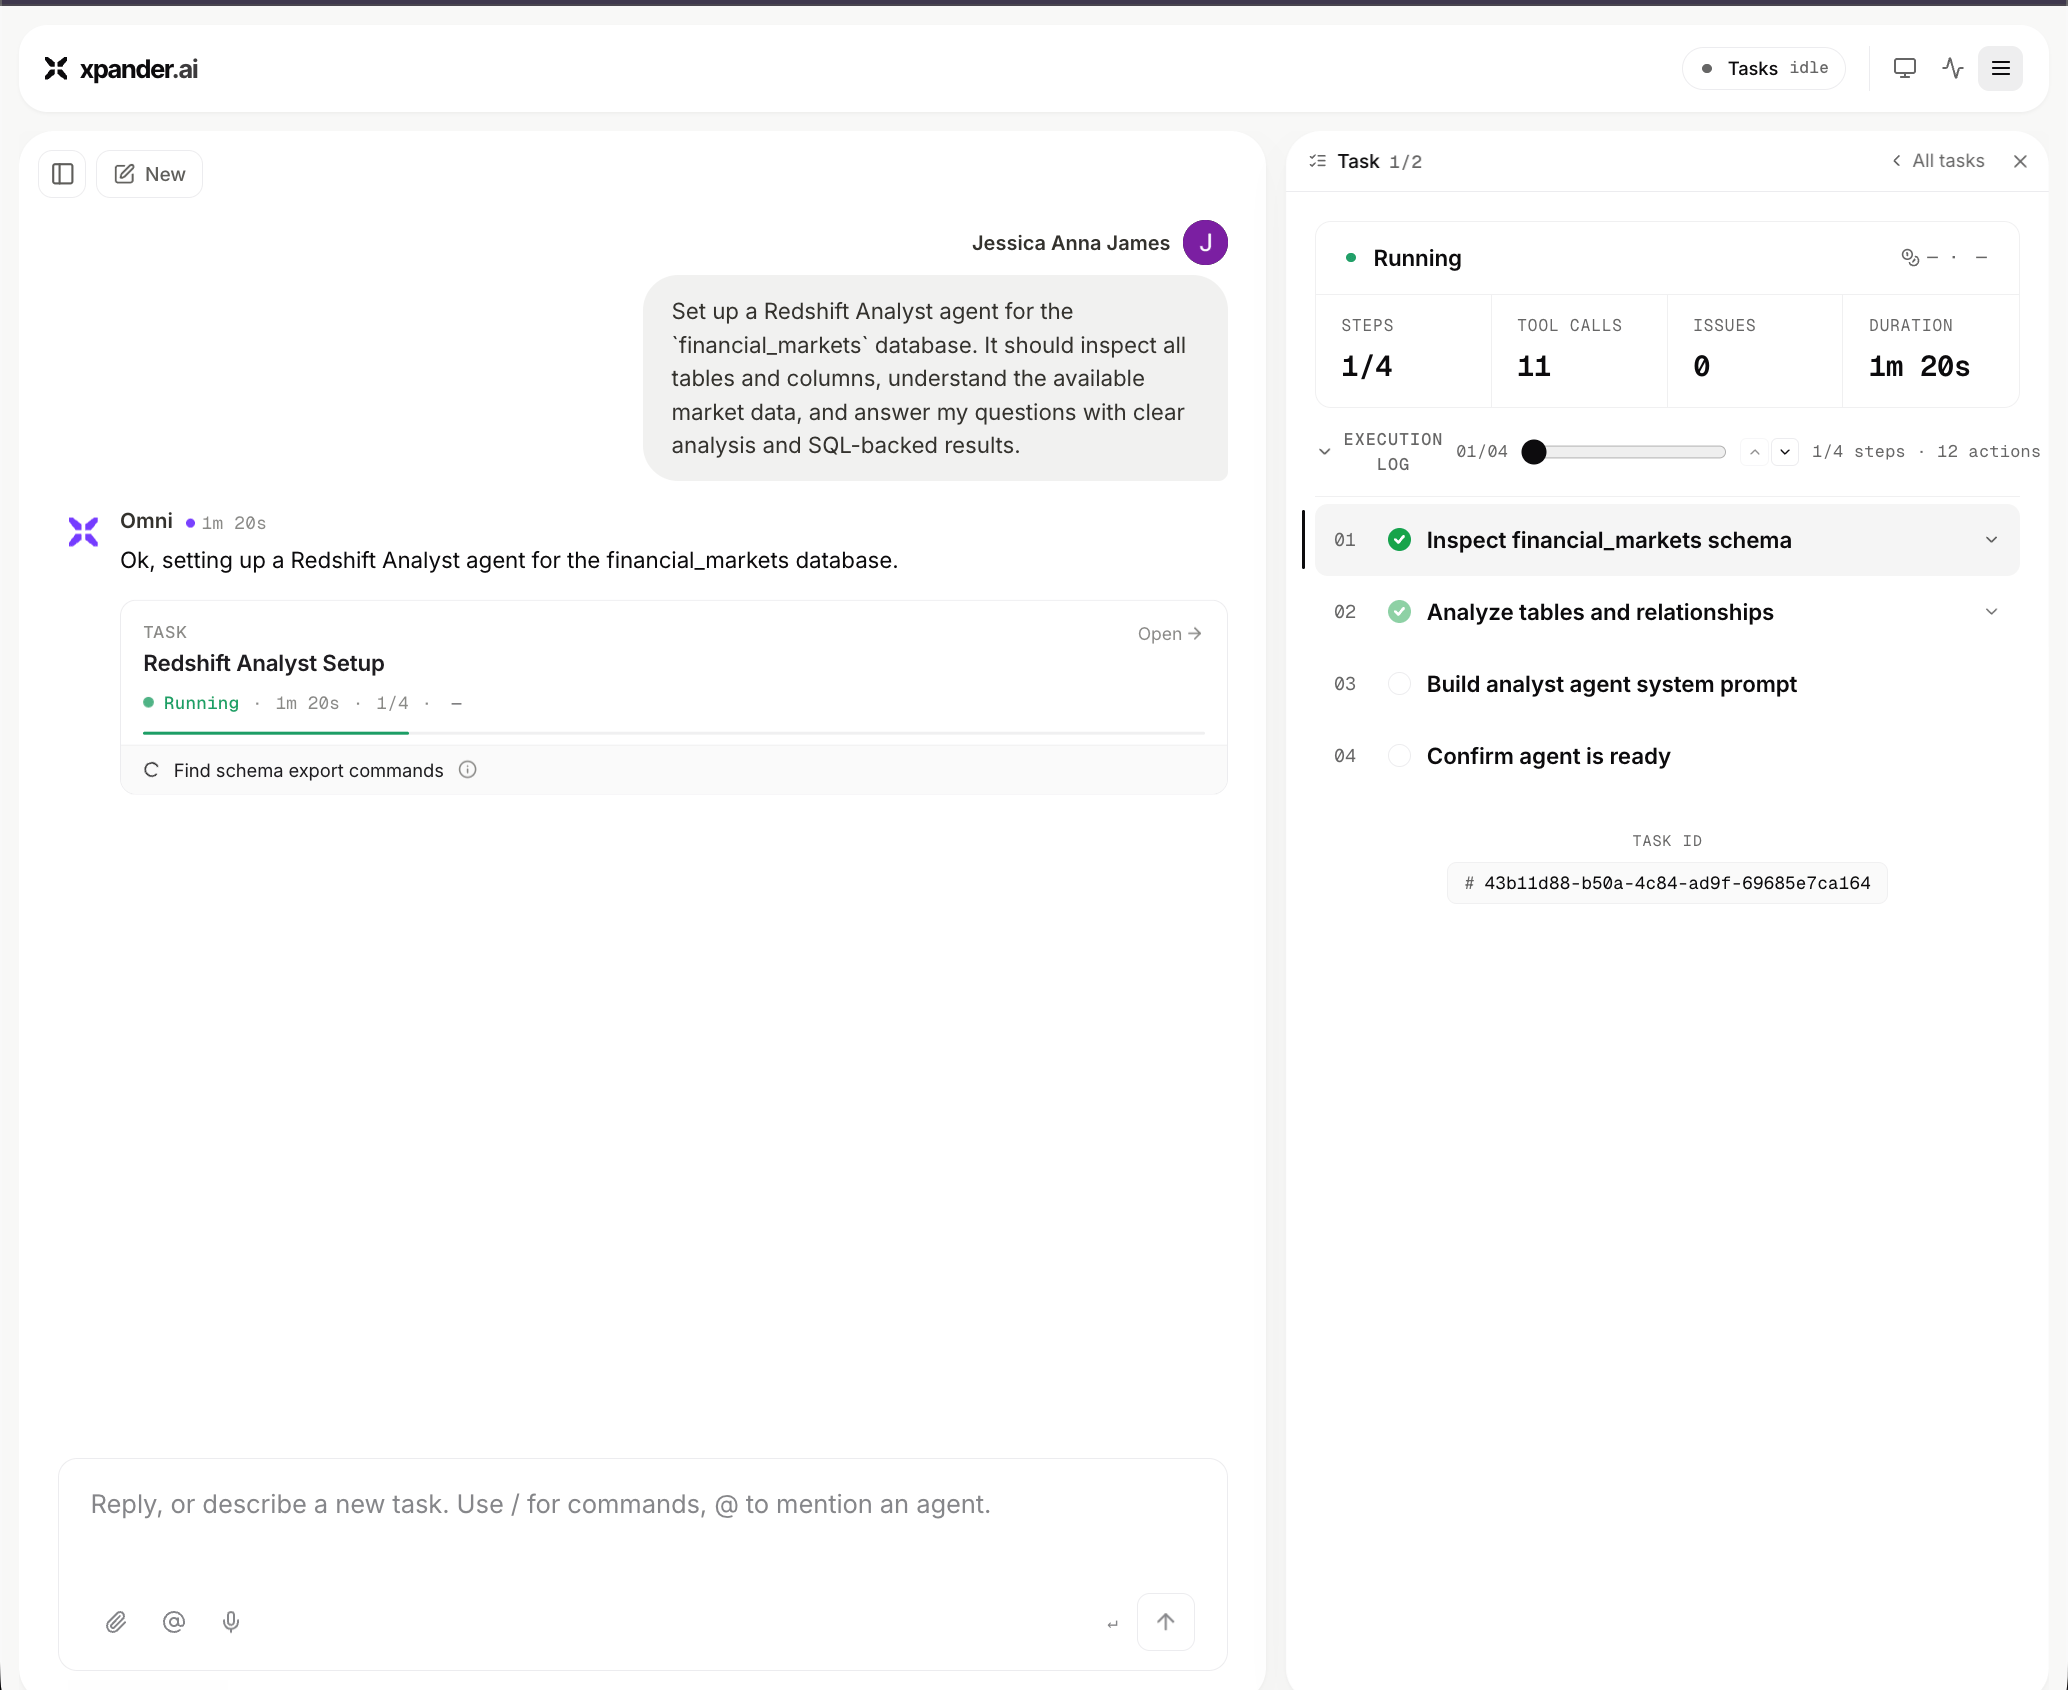
Task: Expand Analyze tables and relationships chevron
Action: (x=1992, y=612)
